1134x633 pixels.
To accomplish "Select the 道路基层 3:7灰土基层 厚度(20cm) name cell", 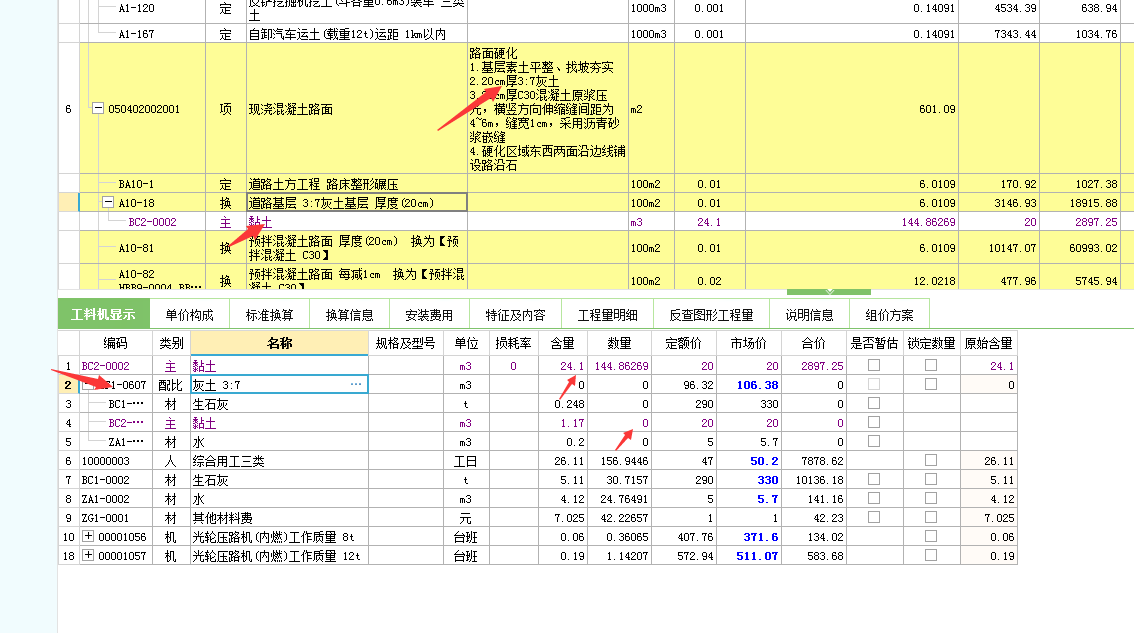I will [x=357, y=203].
